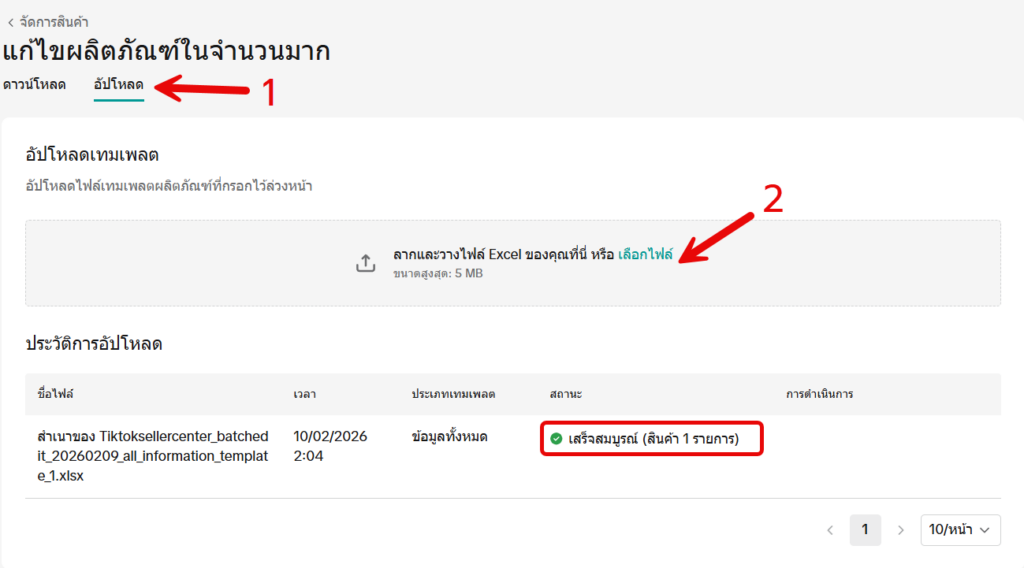The height and width of the screenshot is (568, 1024).
Task: Switch to the ดาวน์โหลด tab
Action: point(34,84)
